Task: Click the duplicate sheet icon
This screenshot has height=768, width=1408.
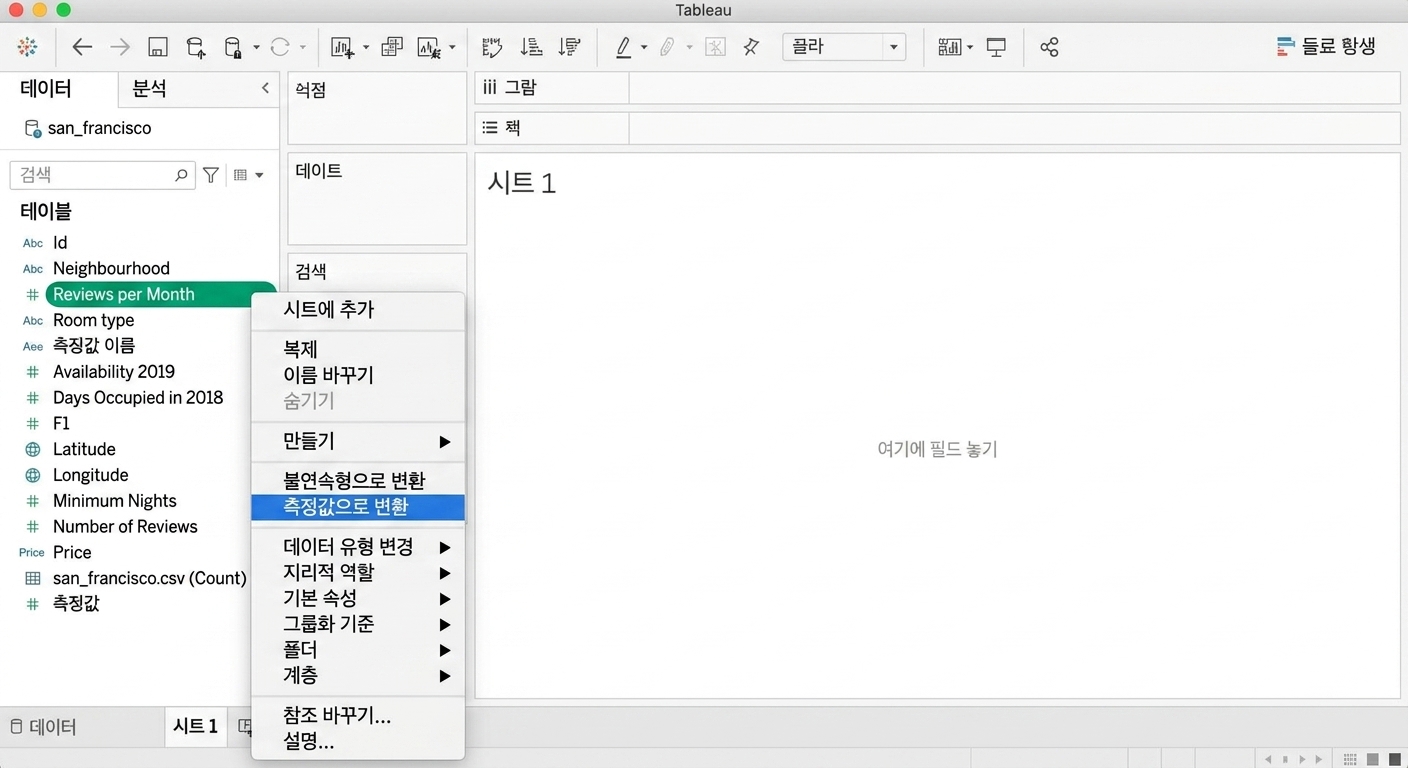Action: click(392, 47)
